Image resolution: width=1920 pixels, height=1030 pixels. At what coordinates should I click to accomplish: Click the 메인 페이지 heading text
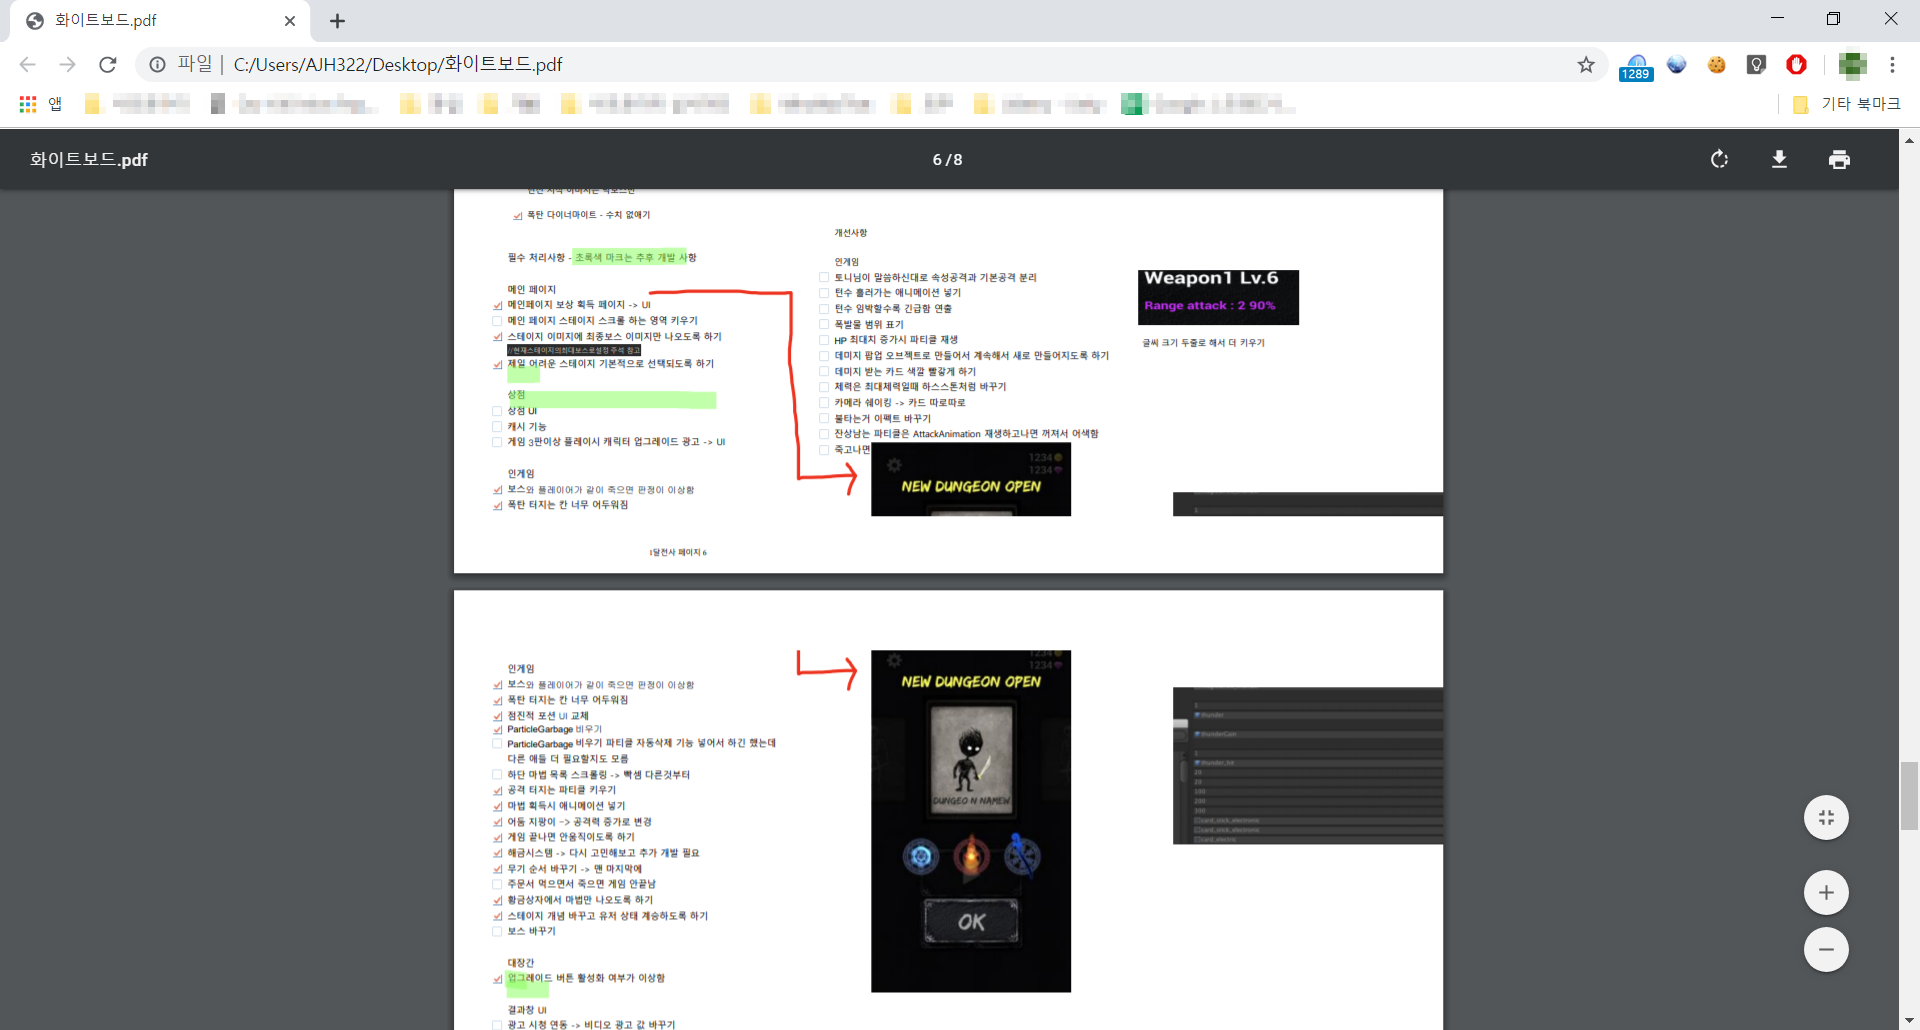coord(531,290)
